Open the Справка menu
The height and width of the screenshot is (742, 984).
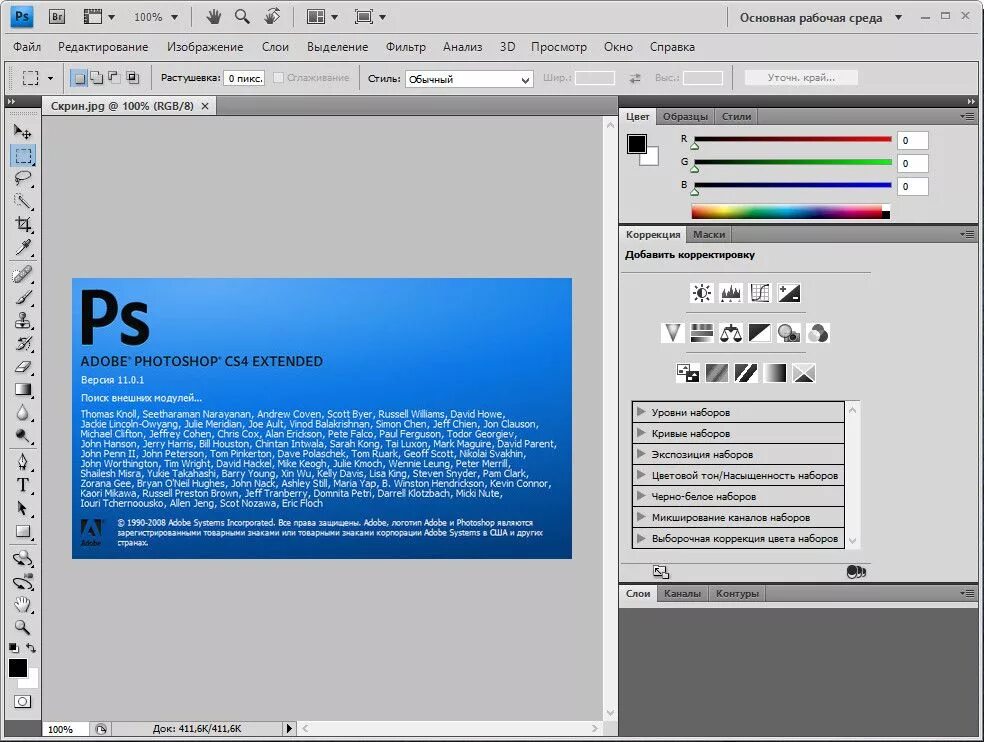point(672,47)
